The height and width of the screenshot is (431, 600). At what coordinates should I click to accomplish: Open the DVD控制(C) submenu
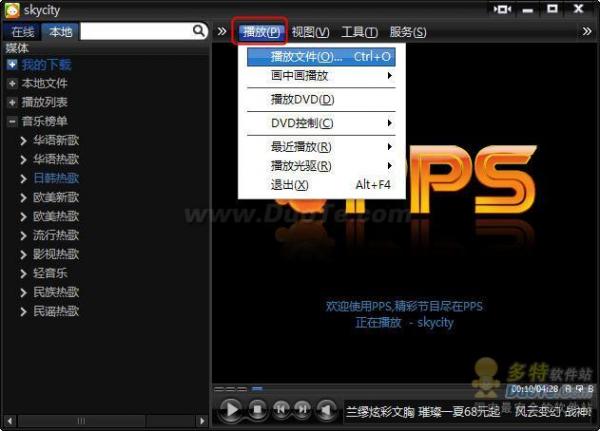pyautogui.click(x=321, y=123)
